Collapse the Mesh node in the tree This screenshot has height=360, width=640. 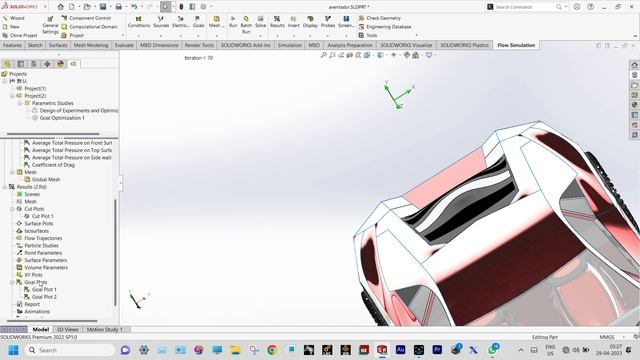[12, 172]
